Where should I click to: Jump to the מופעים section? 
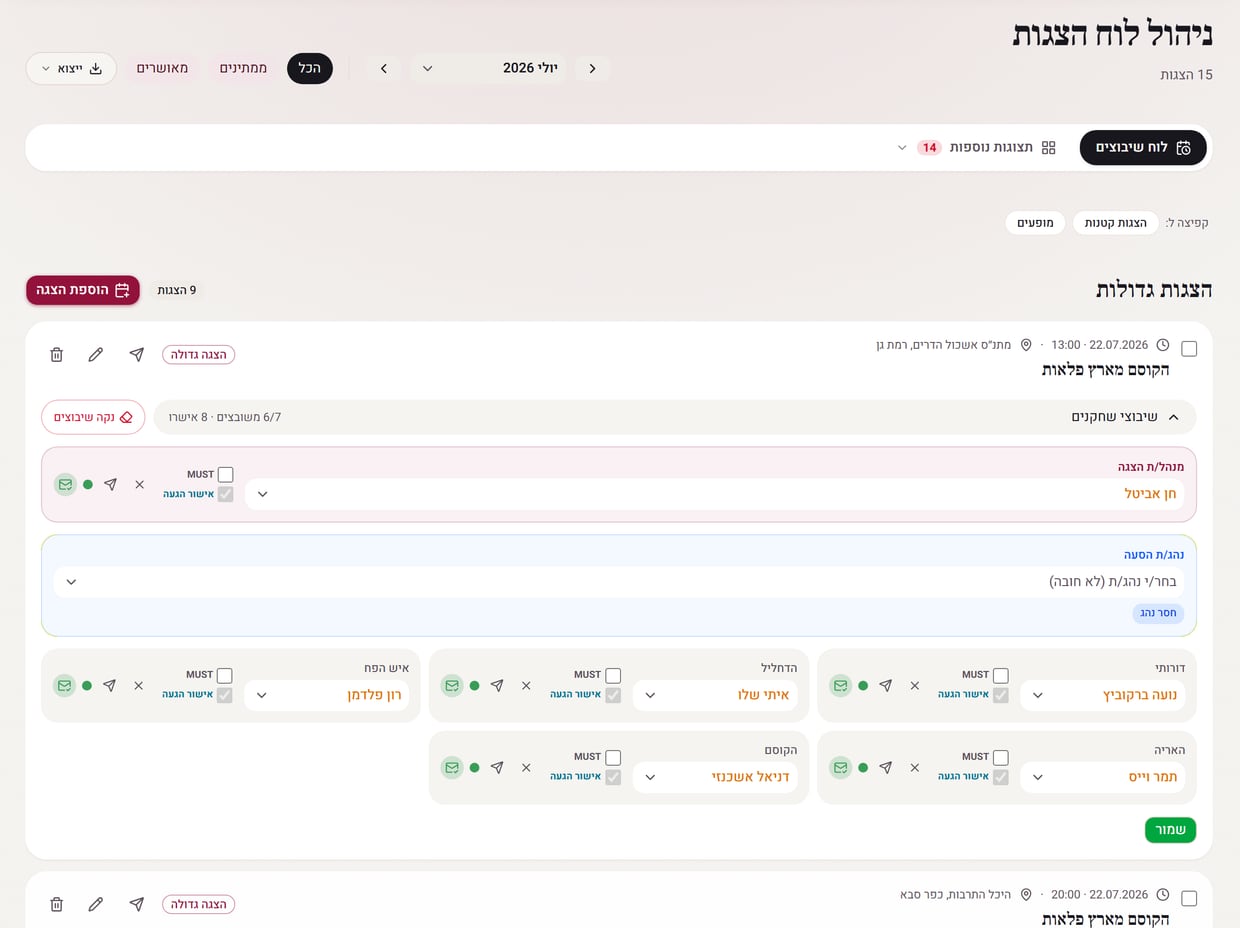pyautogui.click(x=1035, y=223)
